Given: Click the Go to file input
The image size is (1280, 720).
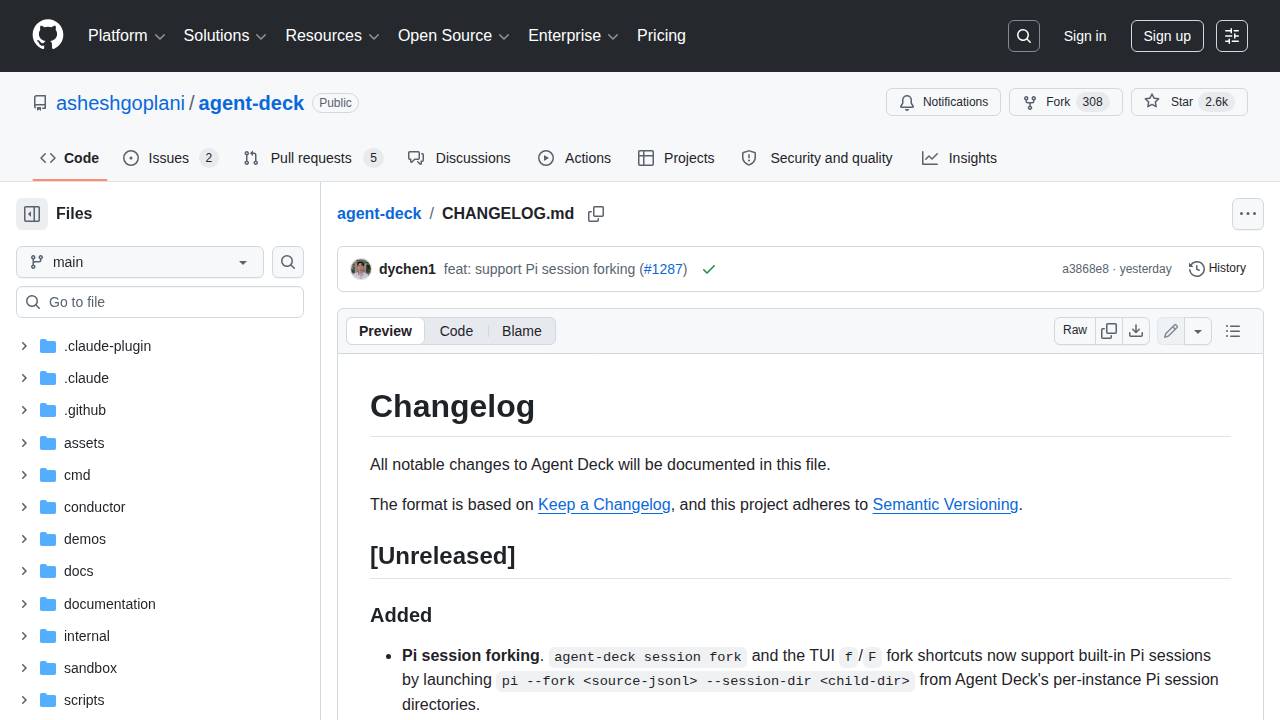Looking at the screenshot, I should pyautogui.click(x=160, y=302).
